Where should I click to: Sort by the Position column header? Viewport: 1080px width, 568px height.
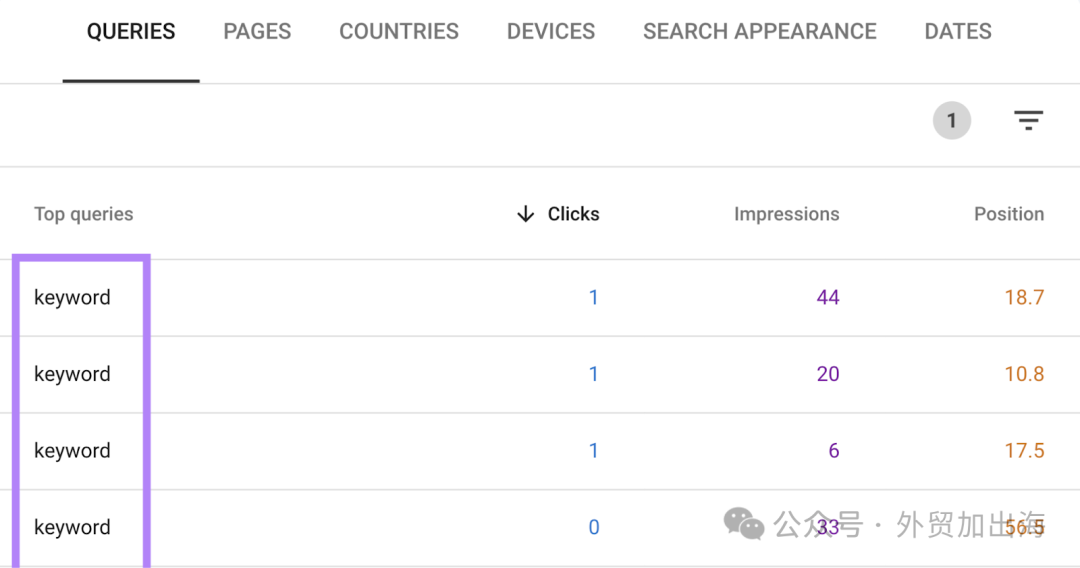click(x=1009, y=214)
